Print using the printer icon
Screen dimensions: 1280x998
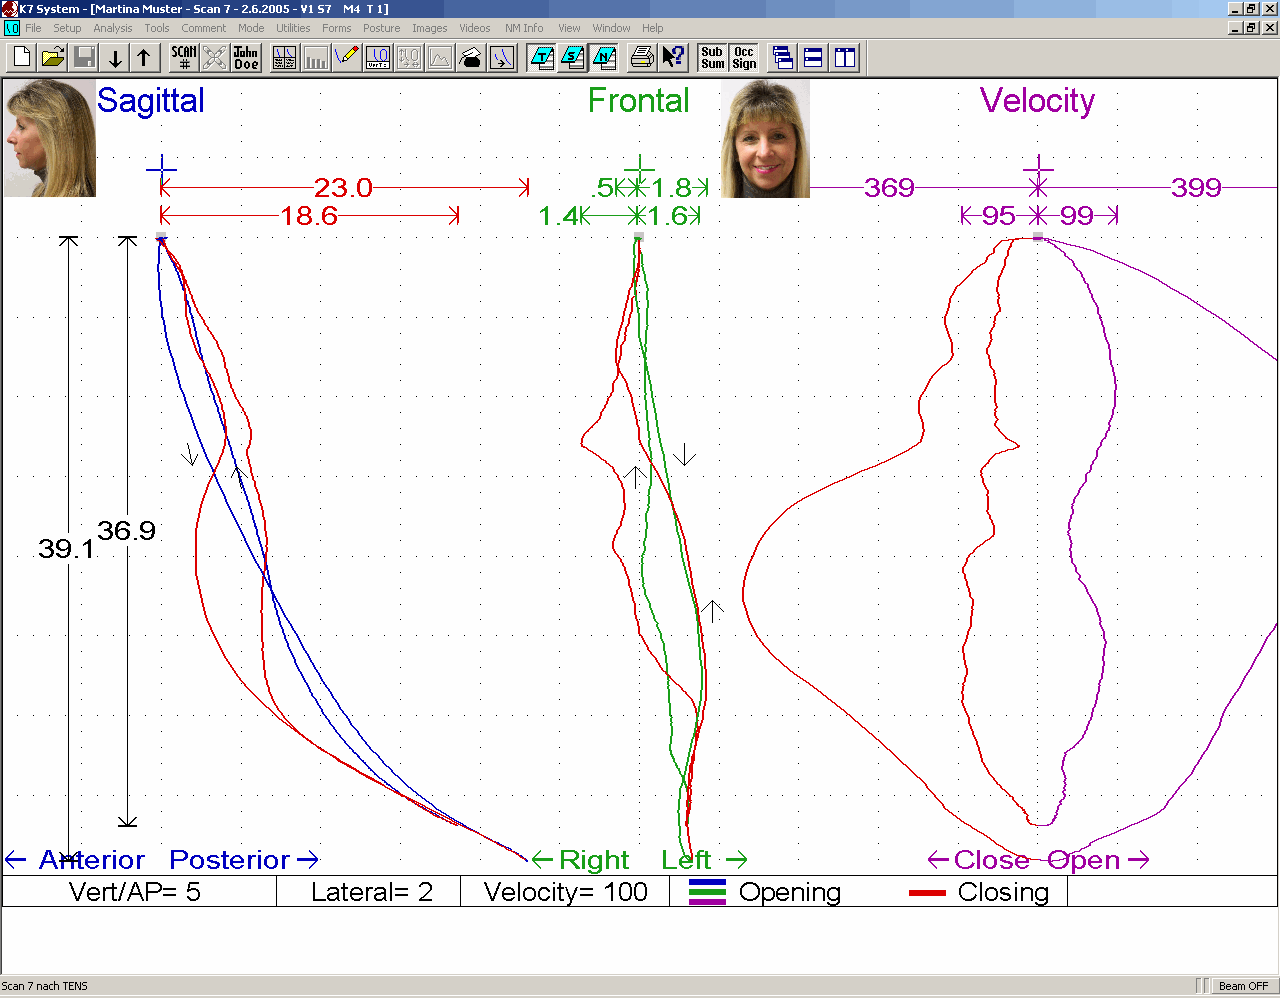[642, 58]
